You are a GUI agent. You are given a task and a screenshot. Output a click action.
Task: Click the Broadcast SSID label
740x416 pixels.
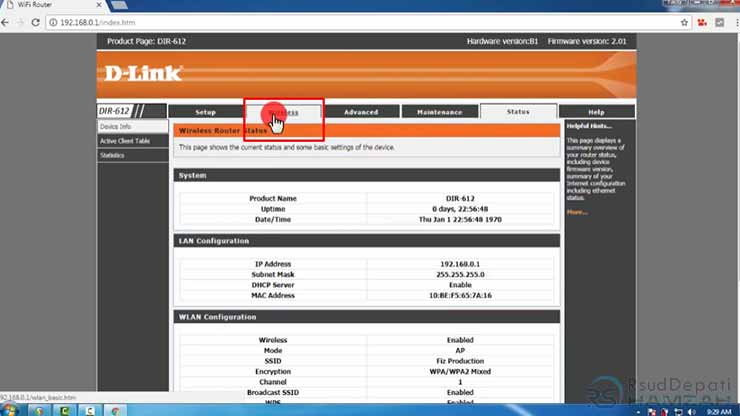[273, 392]
